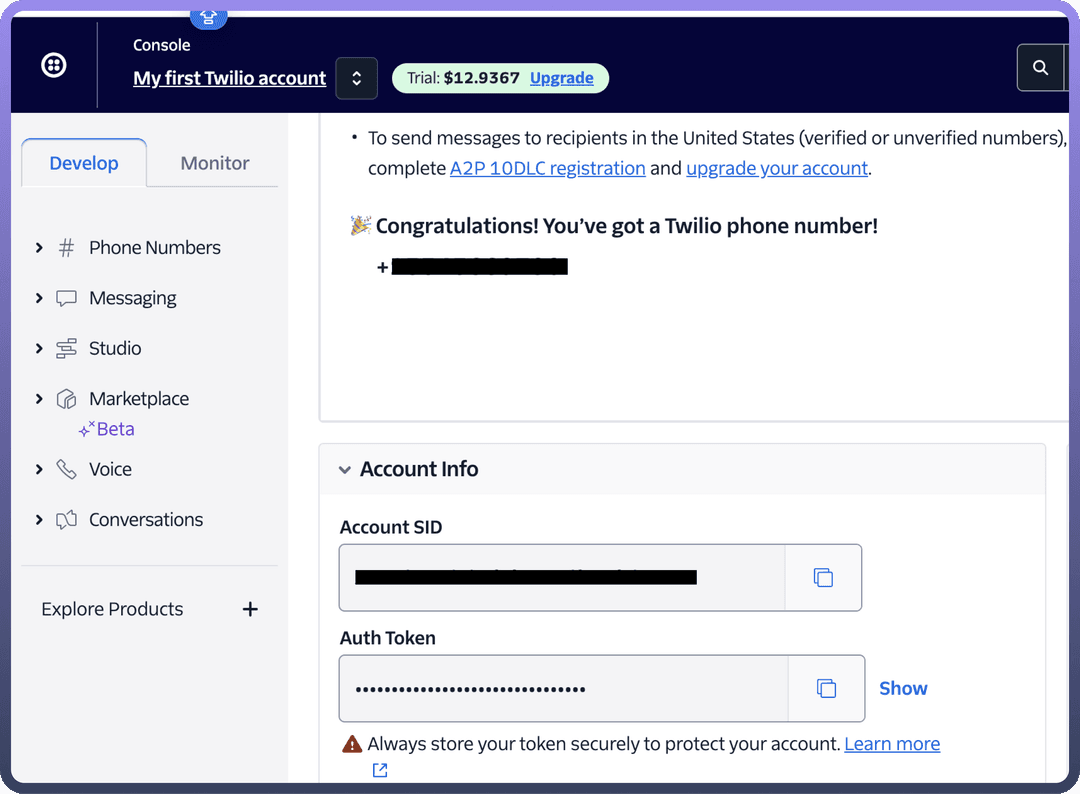Open Learn more about token security
1080x794 pixels.
point(891,744)
